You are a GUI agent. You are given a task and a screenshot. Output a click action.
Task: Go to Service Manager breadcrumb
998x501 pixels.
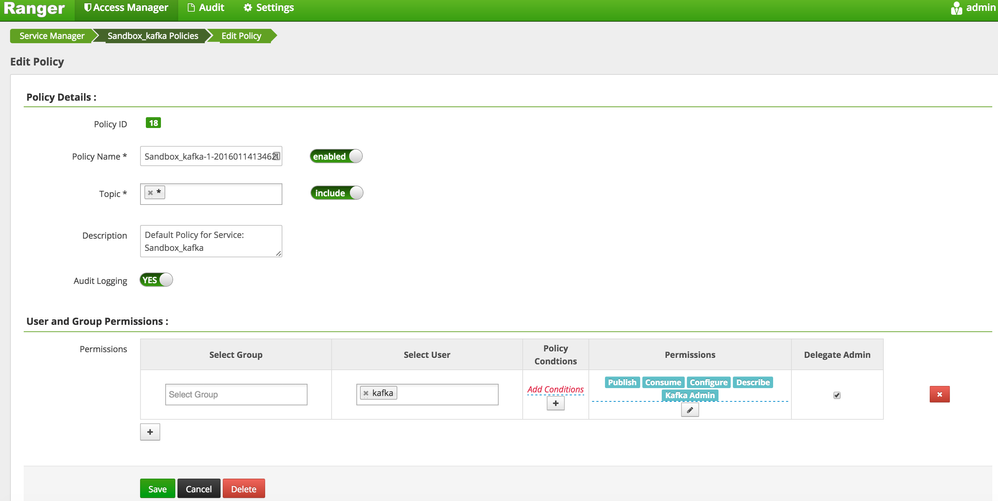tap(52, 36)
